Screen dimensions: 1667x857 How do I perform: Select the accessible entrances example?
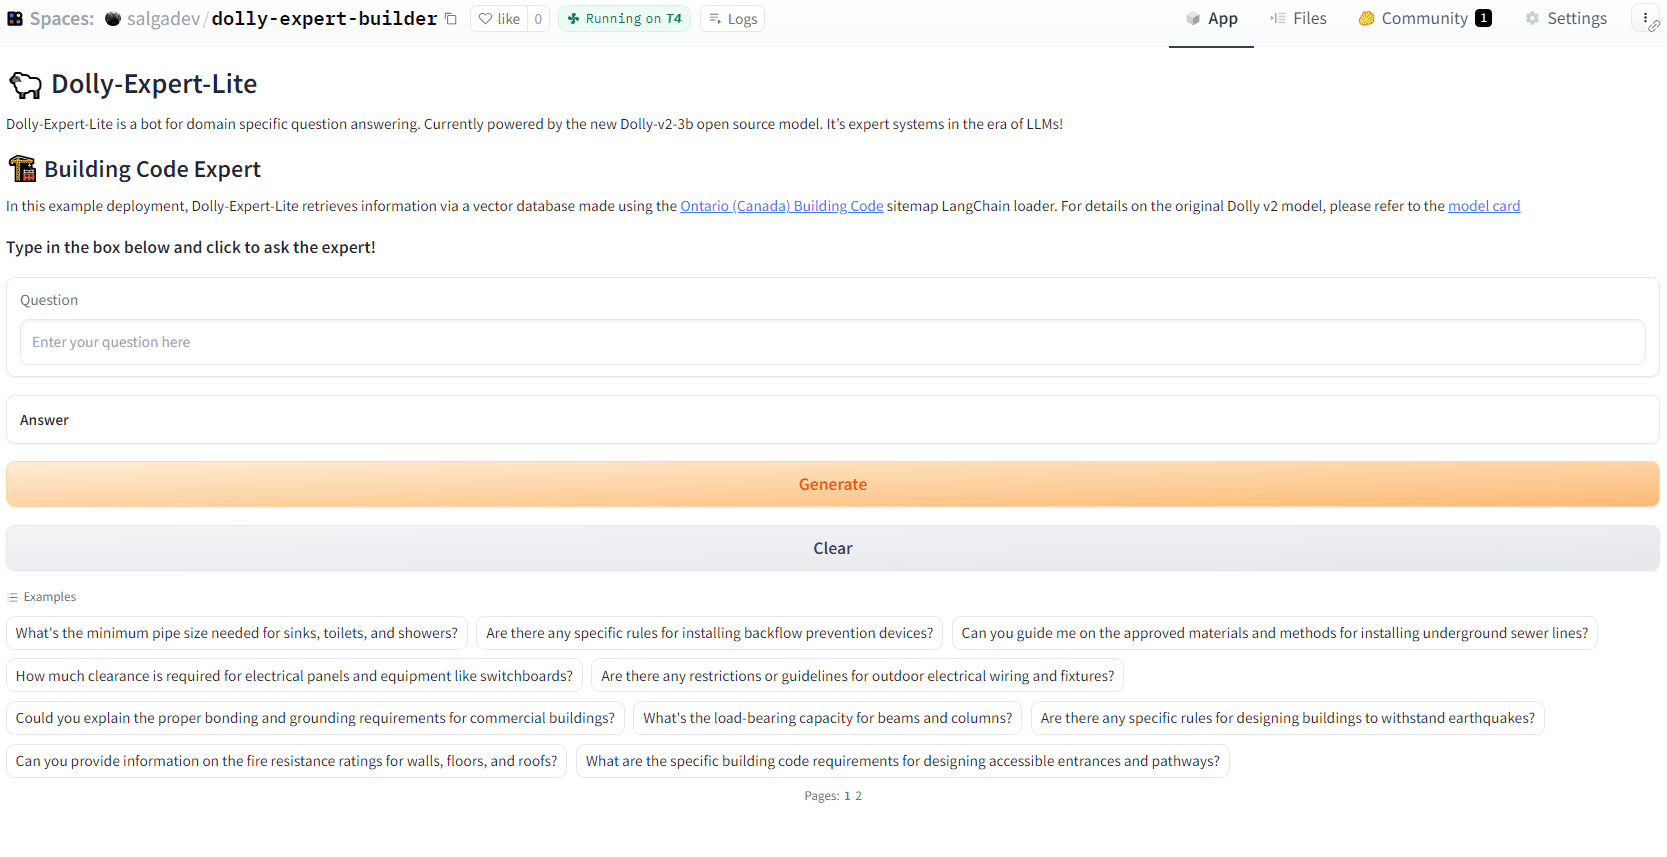tap(903, 761)
